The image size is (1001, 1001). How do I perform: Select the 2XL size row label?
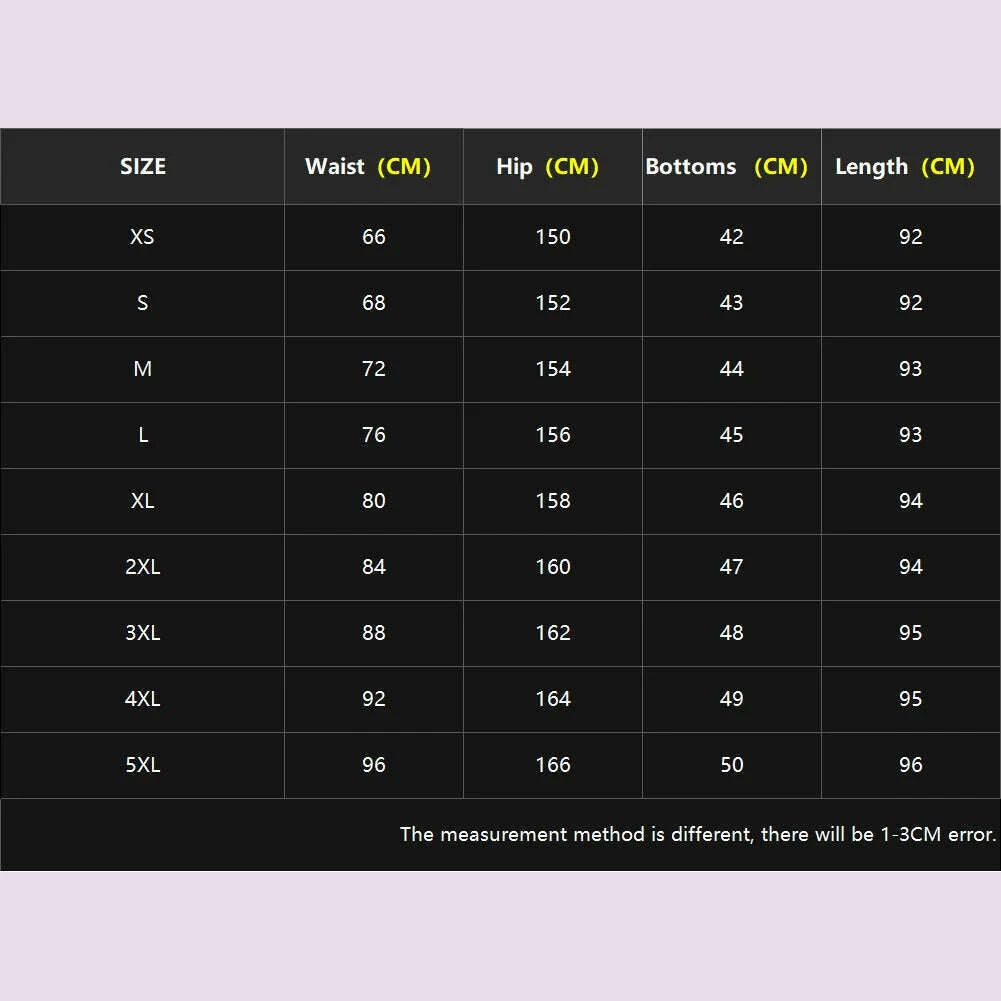[x=143, y=567]
